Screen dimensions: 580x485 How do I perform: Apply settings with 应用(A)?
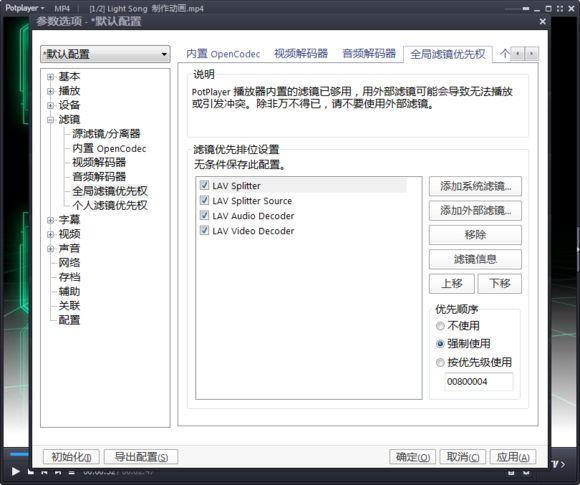click(x=513, y=457)
